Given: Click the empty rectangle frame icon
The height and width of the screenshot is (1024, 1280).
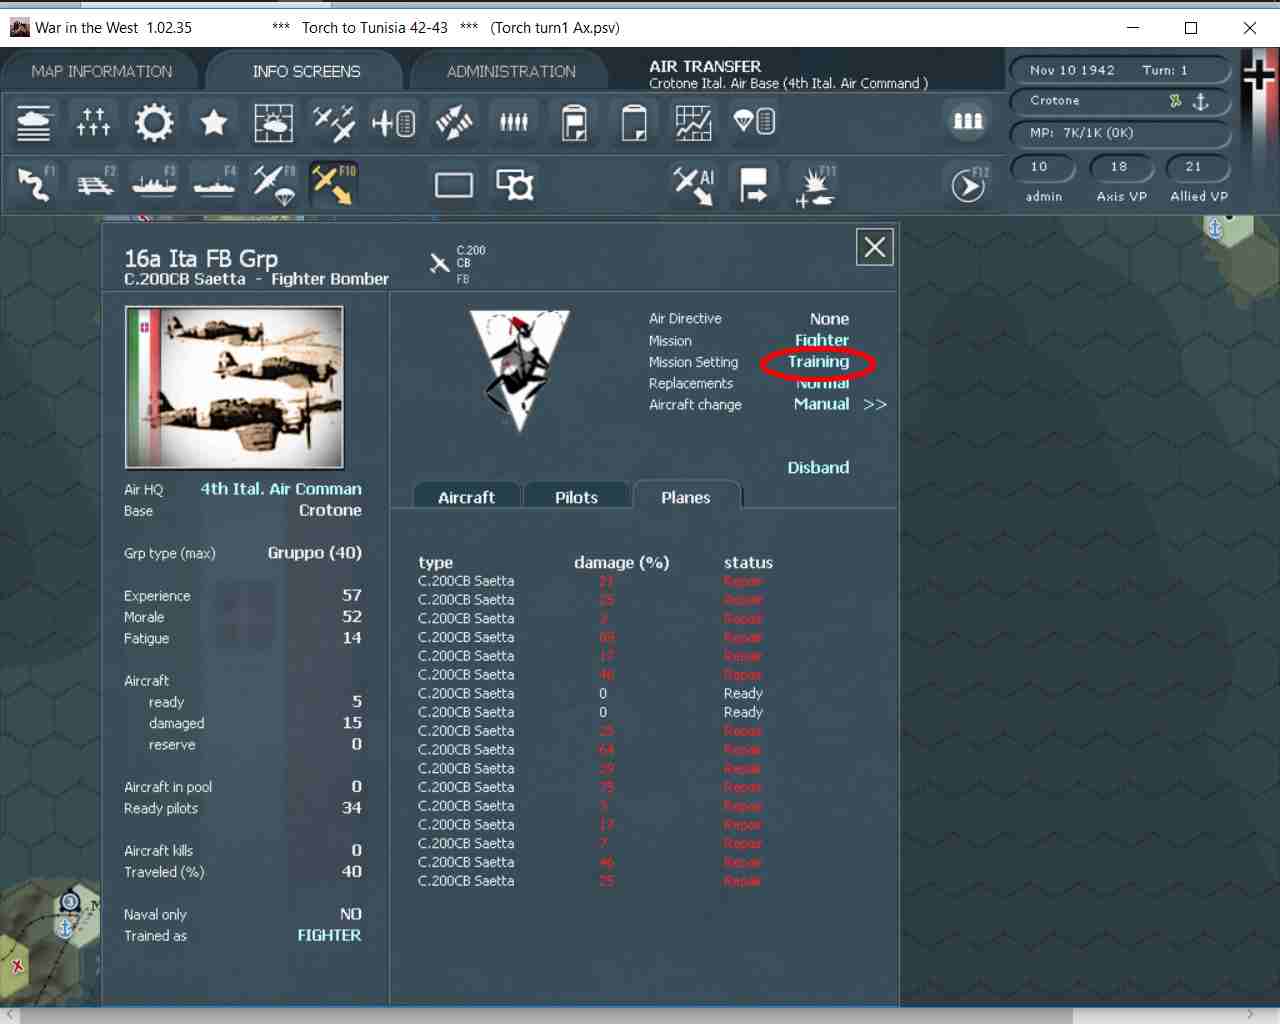Looking at the screenshot, I should 454,185.
